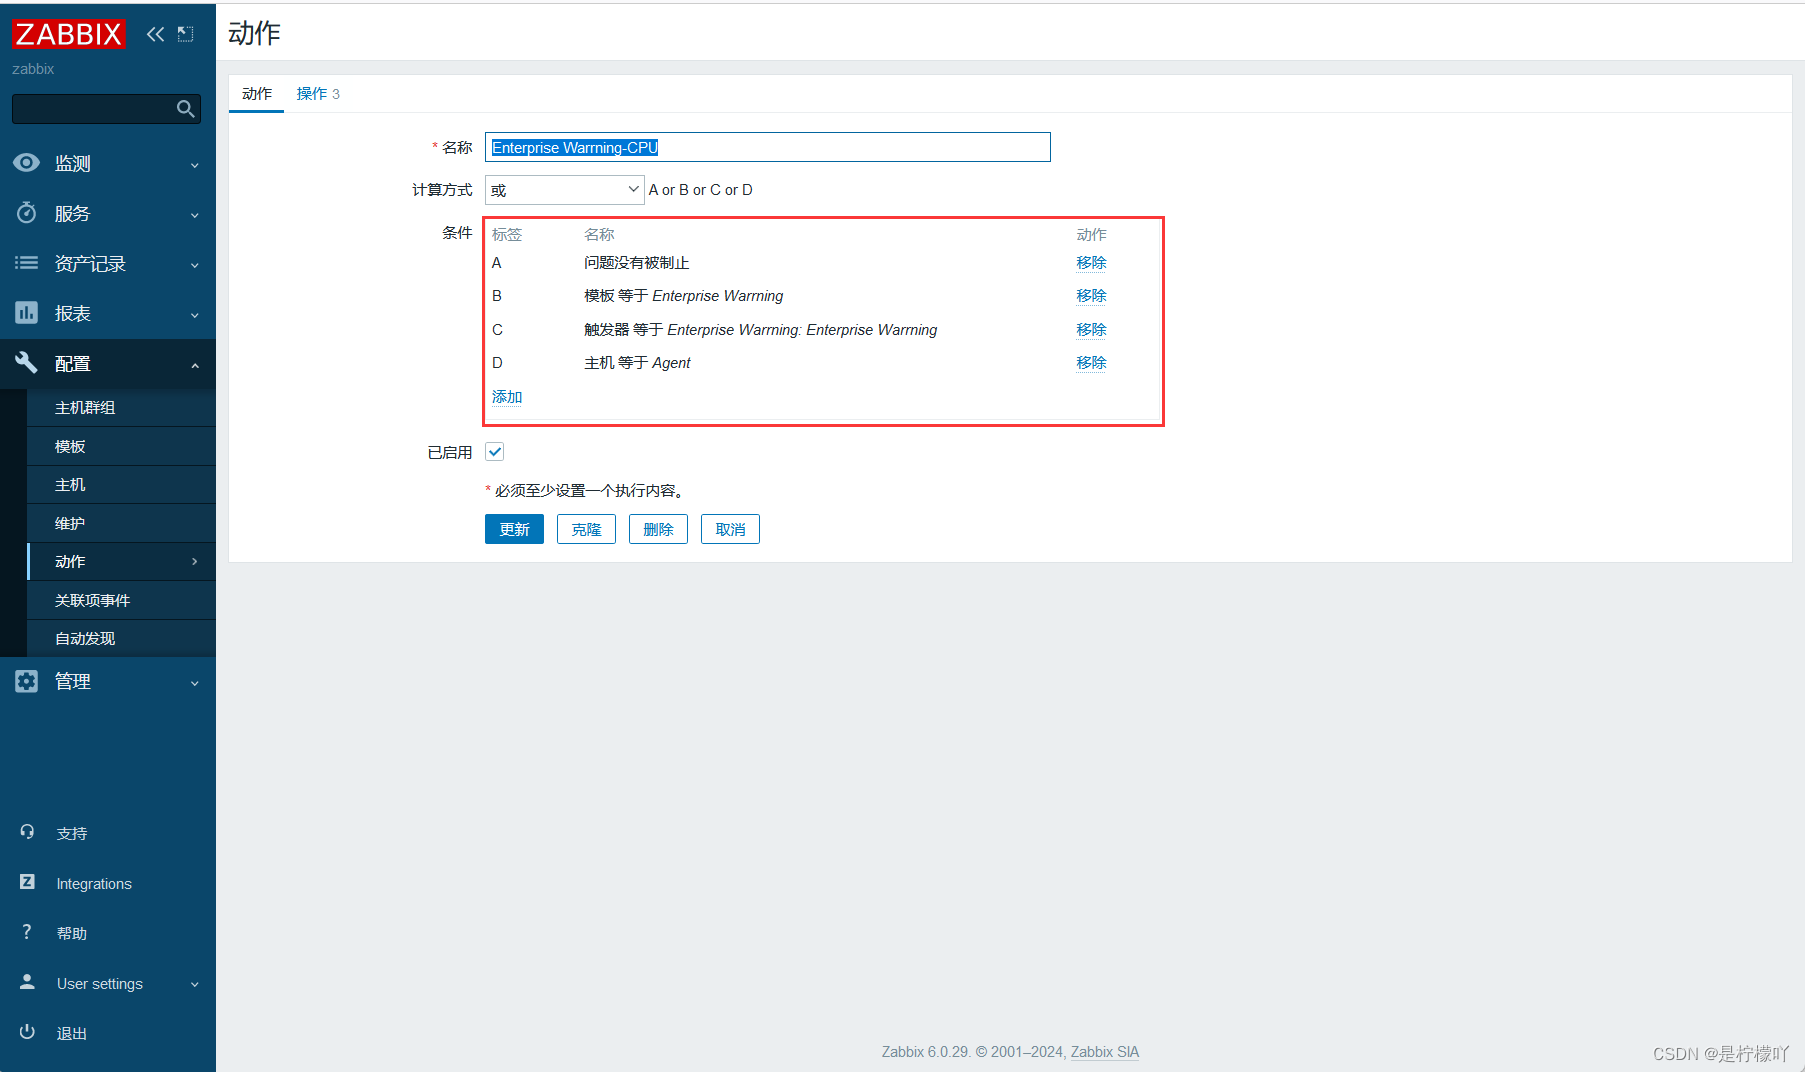Click the user icon for User settings
This screenshot has width=1805, height=1072.
[27, 982]
